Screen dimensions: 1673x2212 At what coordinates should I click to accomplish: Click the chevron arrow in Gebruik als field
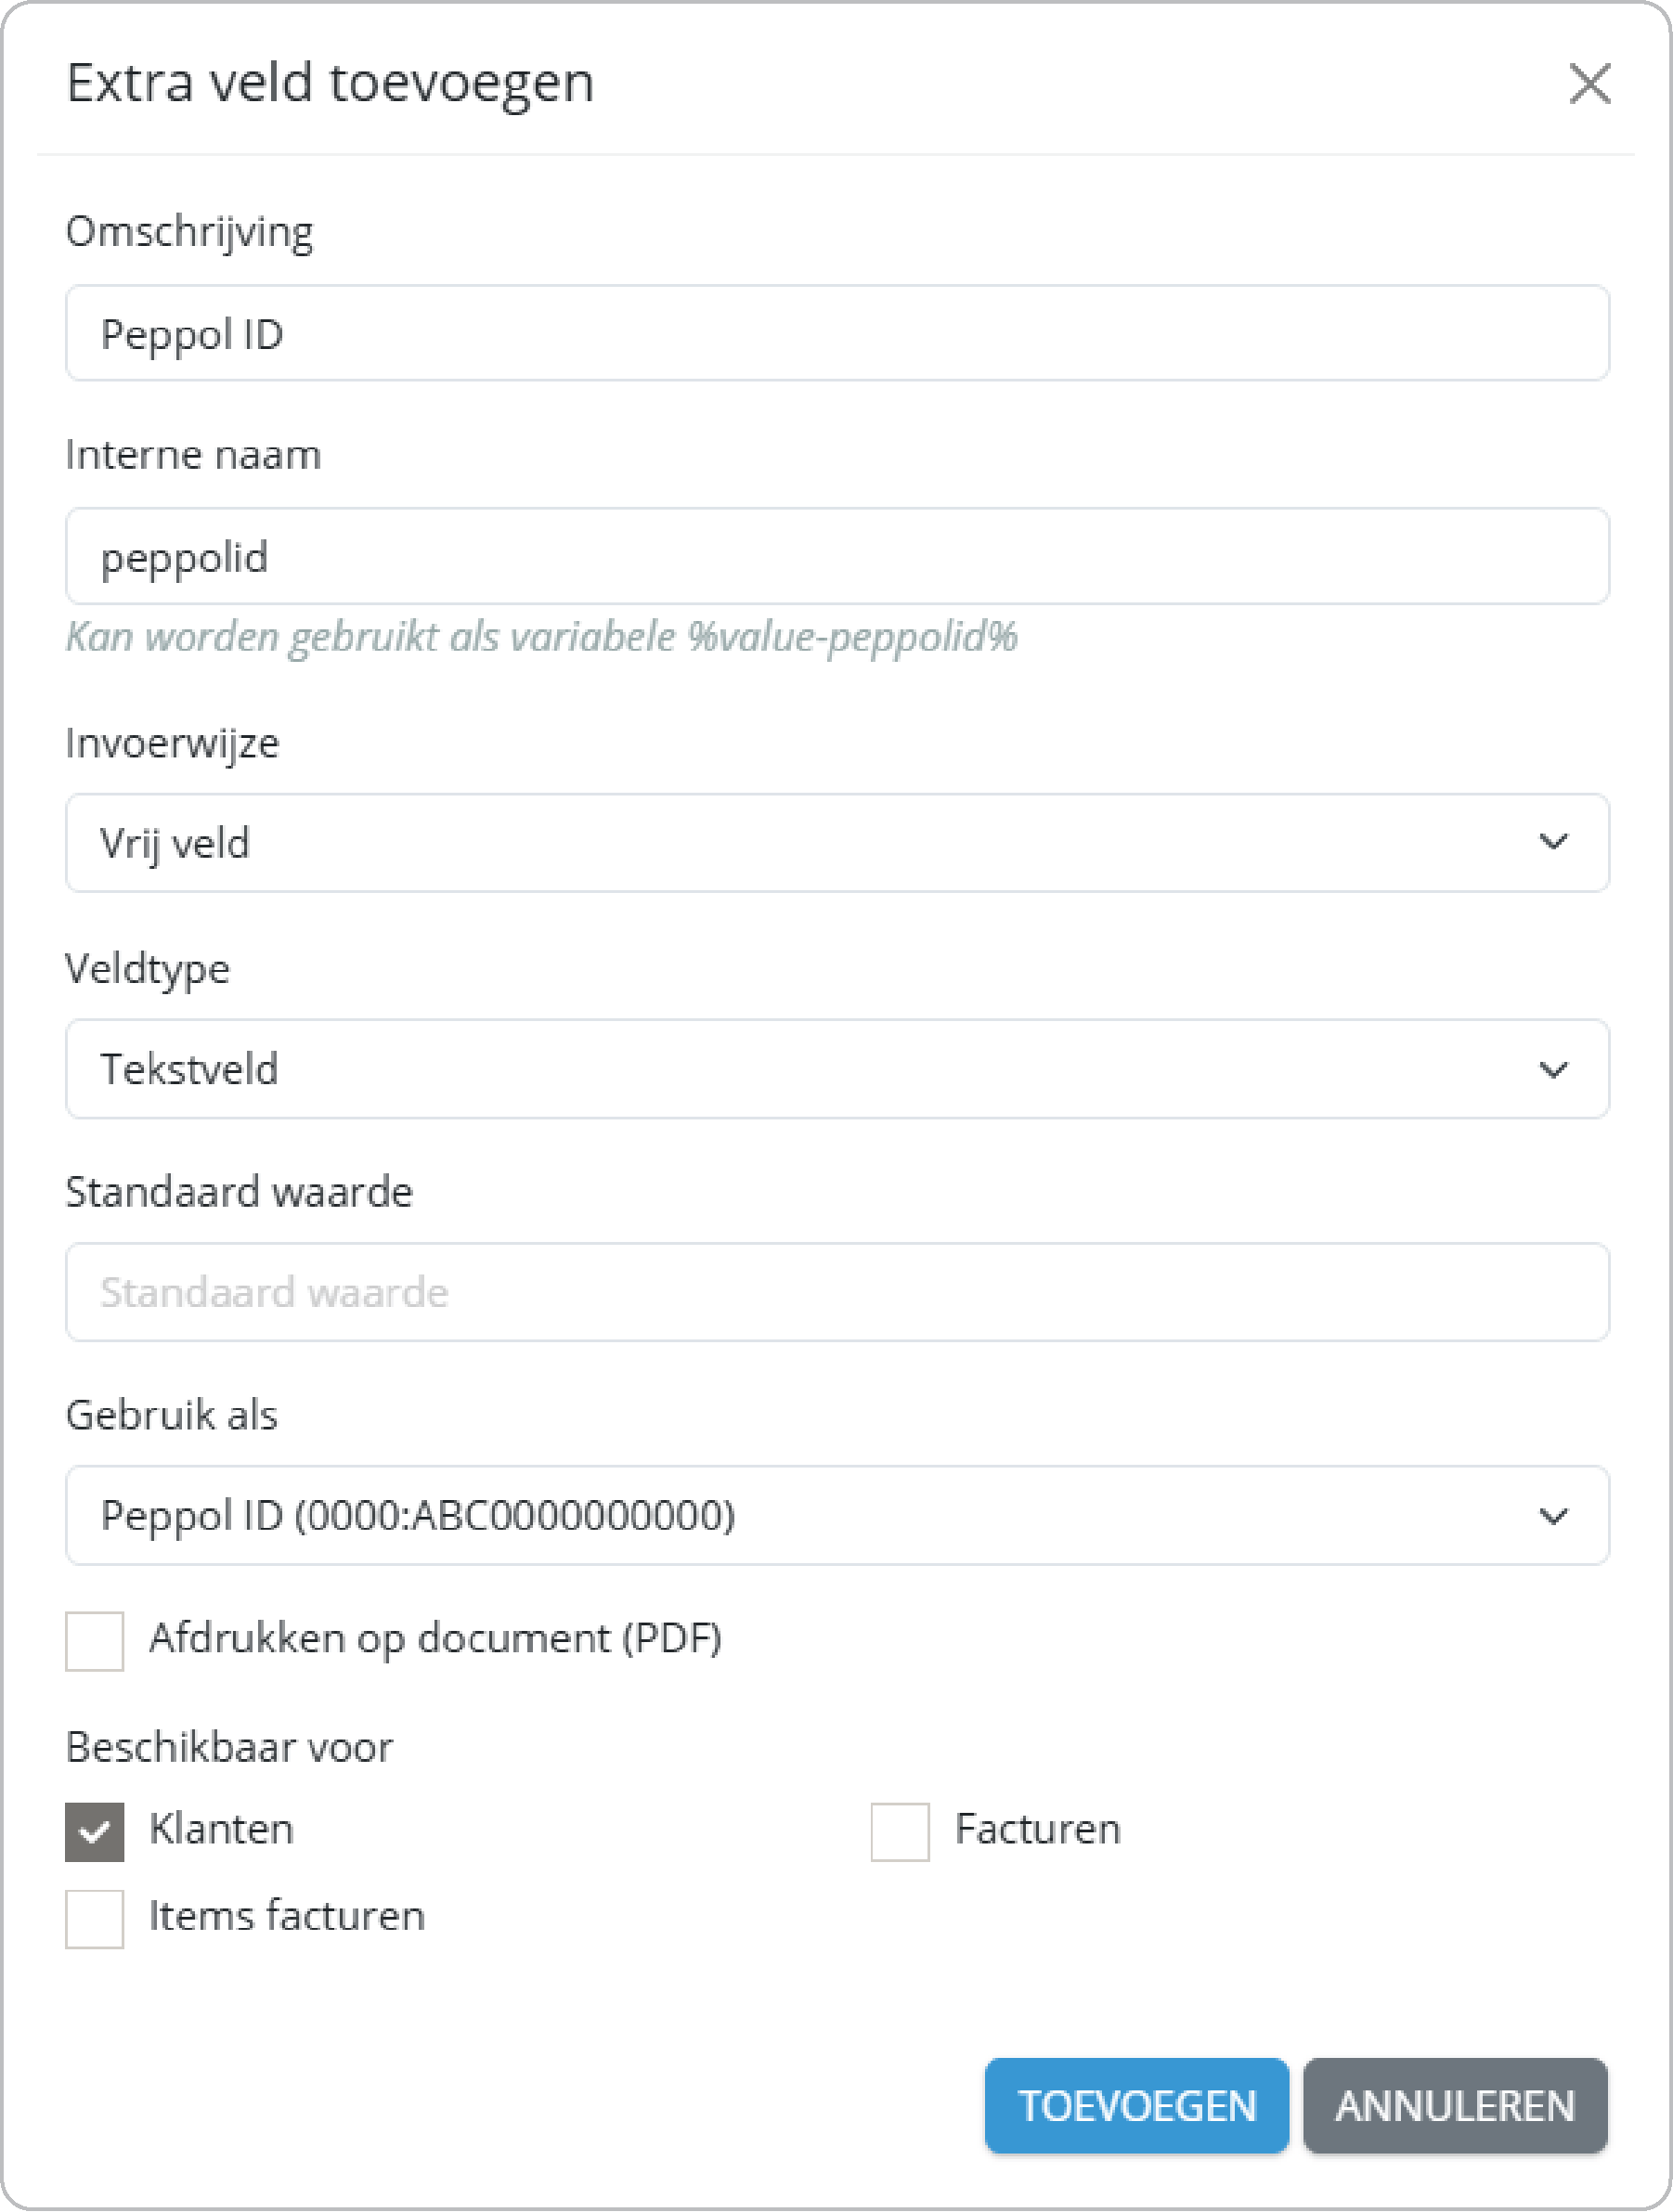click(x=1552, y=1516)
